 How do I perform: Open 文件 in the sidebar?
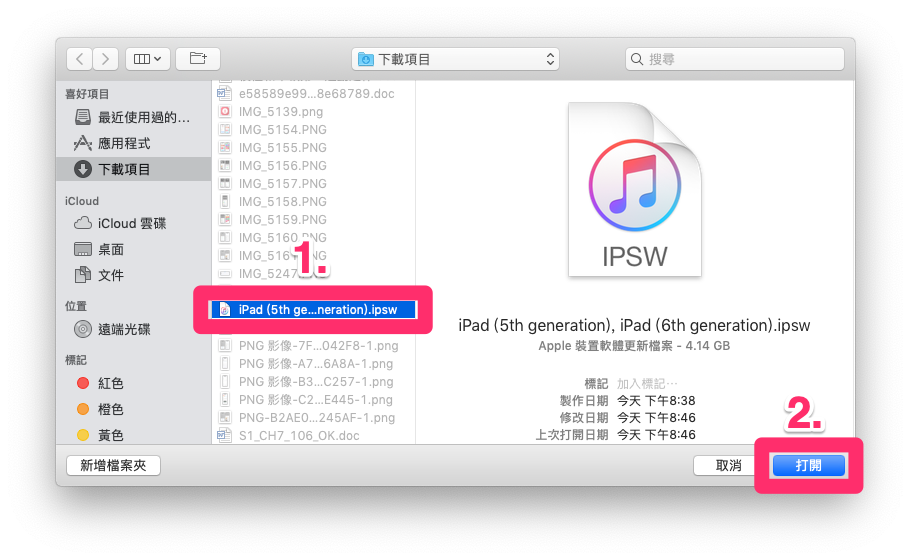coord(134,275)
